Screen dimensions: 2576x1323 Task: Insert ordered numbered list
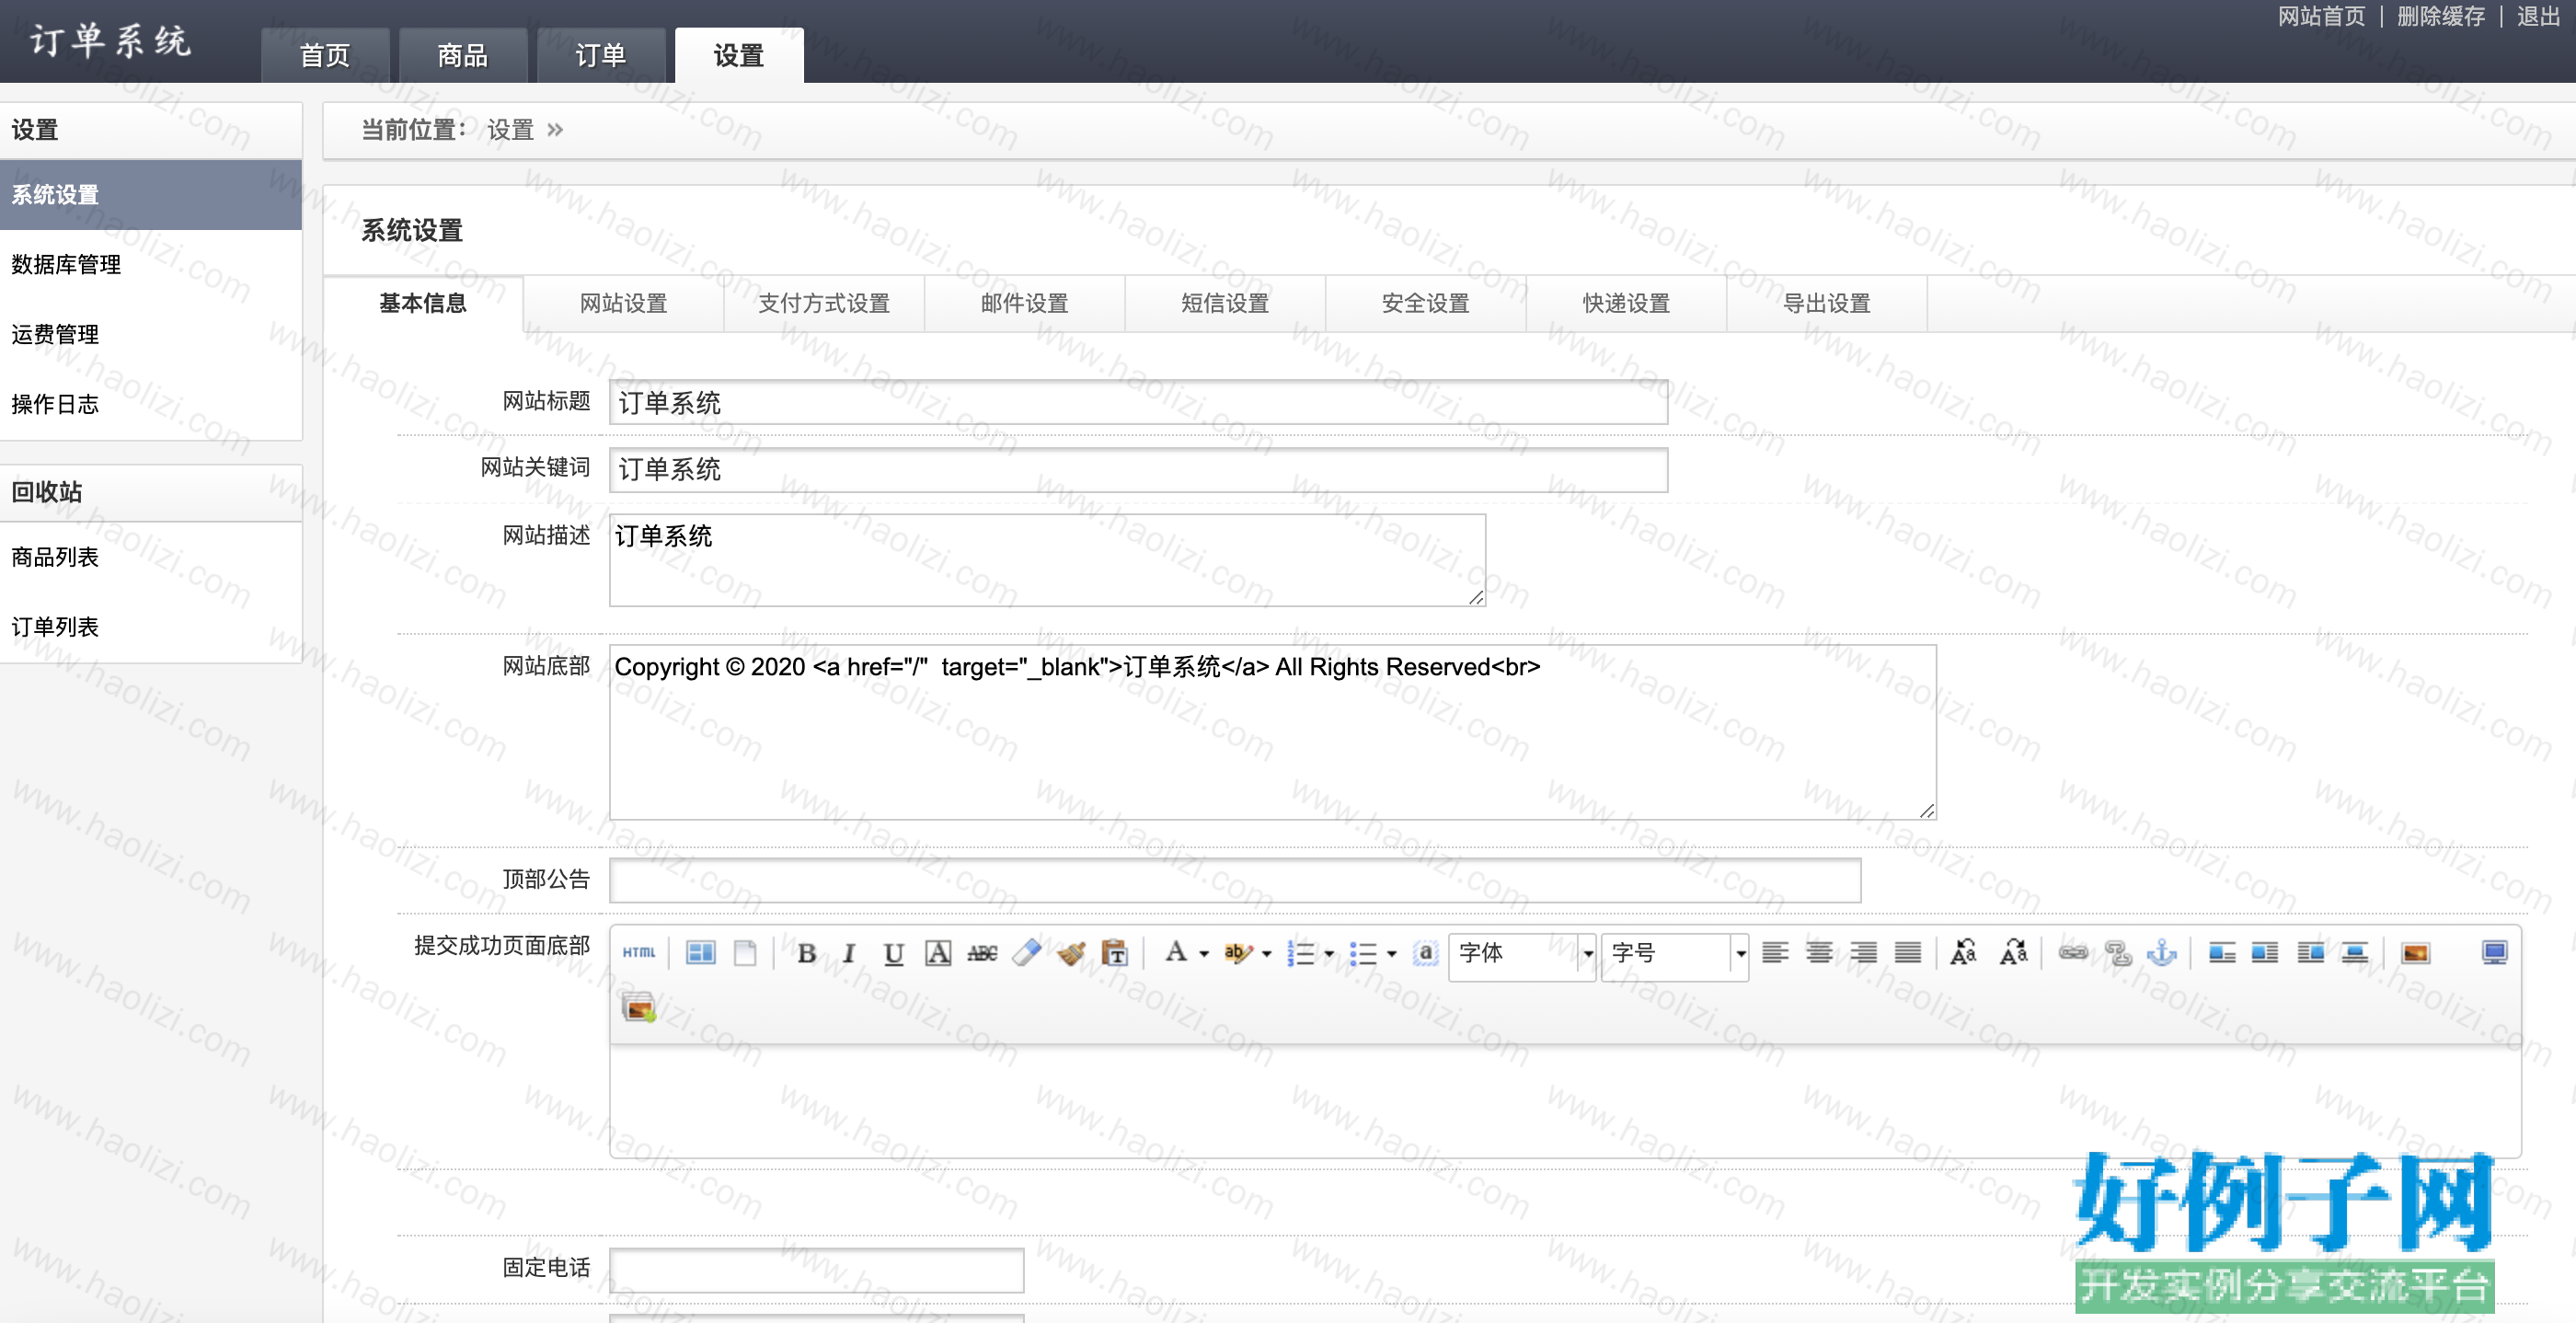[1300, 953]
